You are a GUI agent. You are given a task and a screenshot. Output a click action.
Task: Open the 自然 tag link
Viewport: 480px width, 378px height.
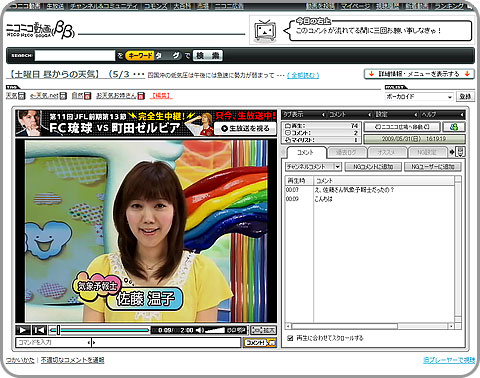click(77, 96)
